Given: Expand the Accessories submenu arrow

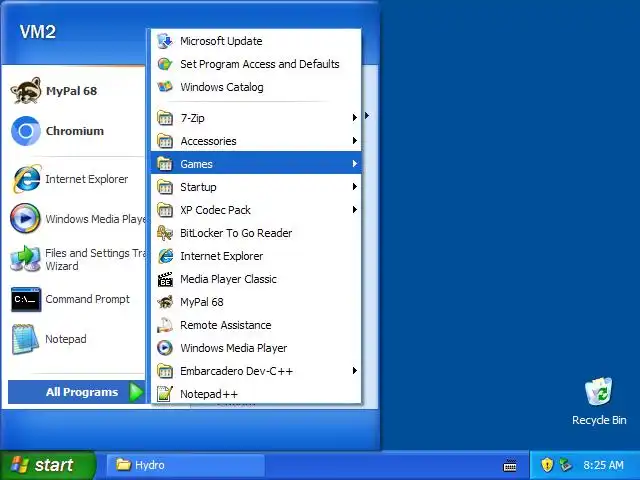Looking at the screenshot, I should coord(355,140).
